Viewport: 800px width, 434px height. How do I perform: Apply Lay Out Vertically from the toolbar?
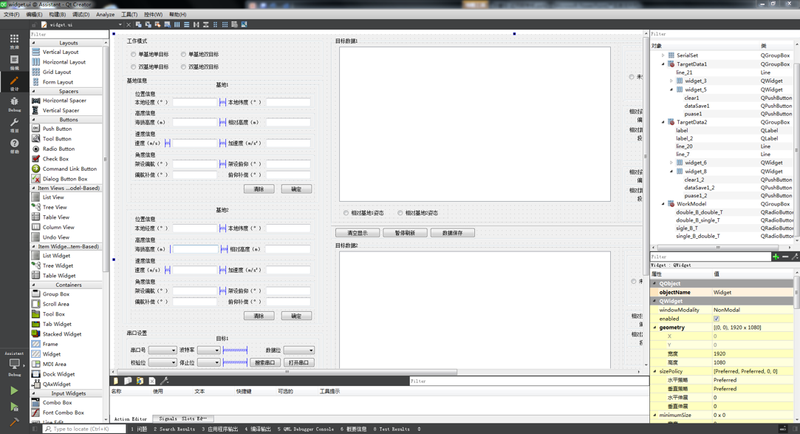(x=187, y=24)
